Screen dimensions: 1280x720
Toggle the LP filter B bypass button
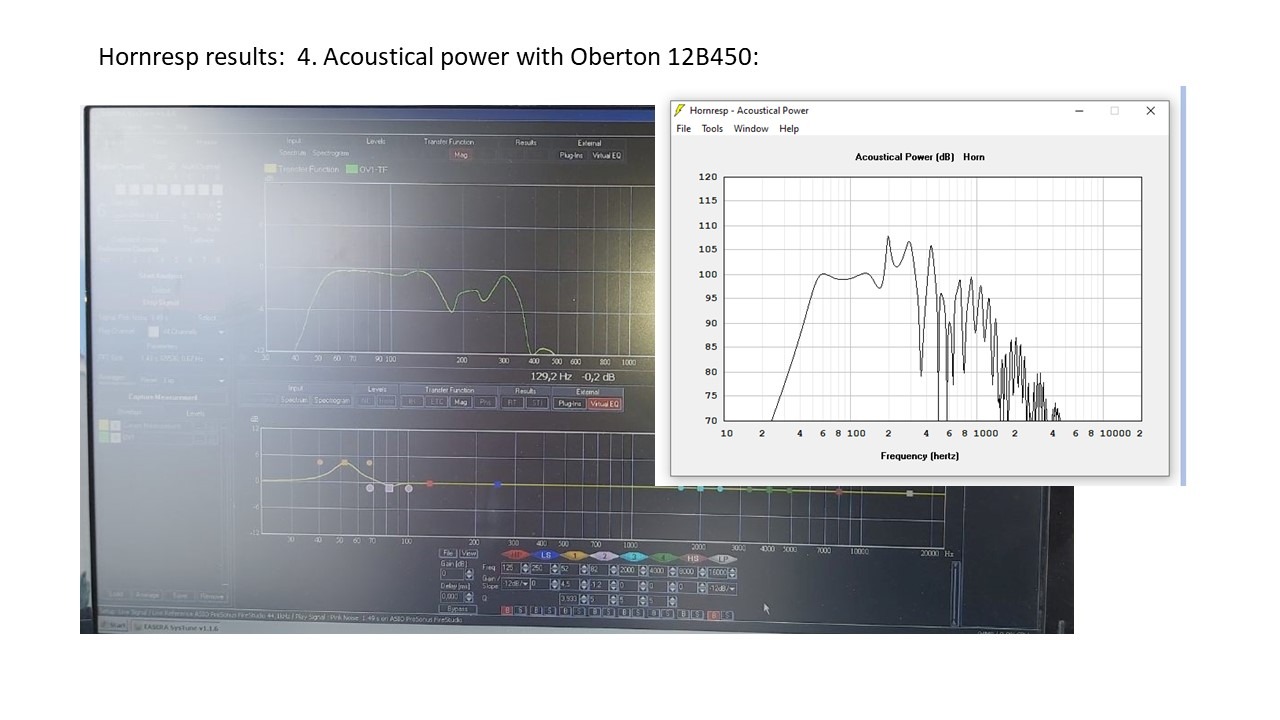coord(714,614)
